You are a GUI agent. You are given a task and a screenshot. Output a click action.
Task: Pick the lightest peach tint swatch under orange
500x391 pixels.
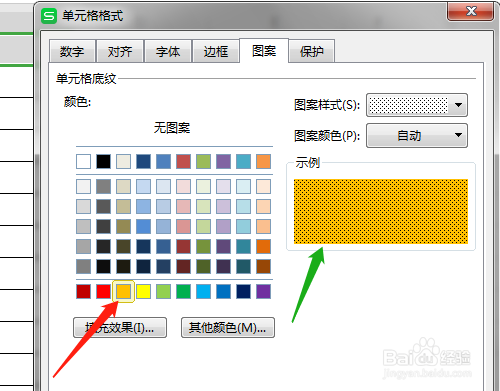pyautogui.click(x=263, y=186)
